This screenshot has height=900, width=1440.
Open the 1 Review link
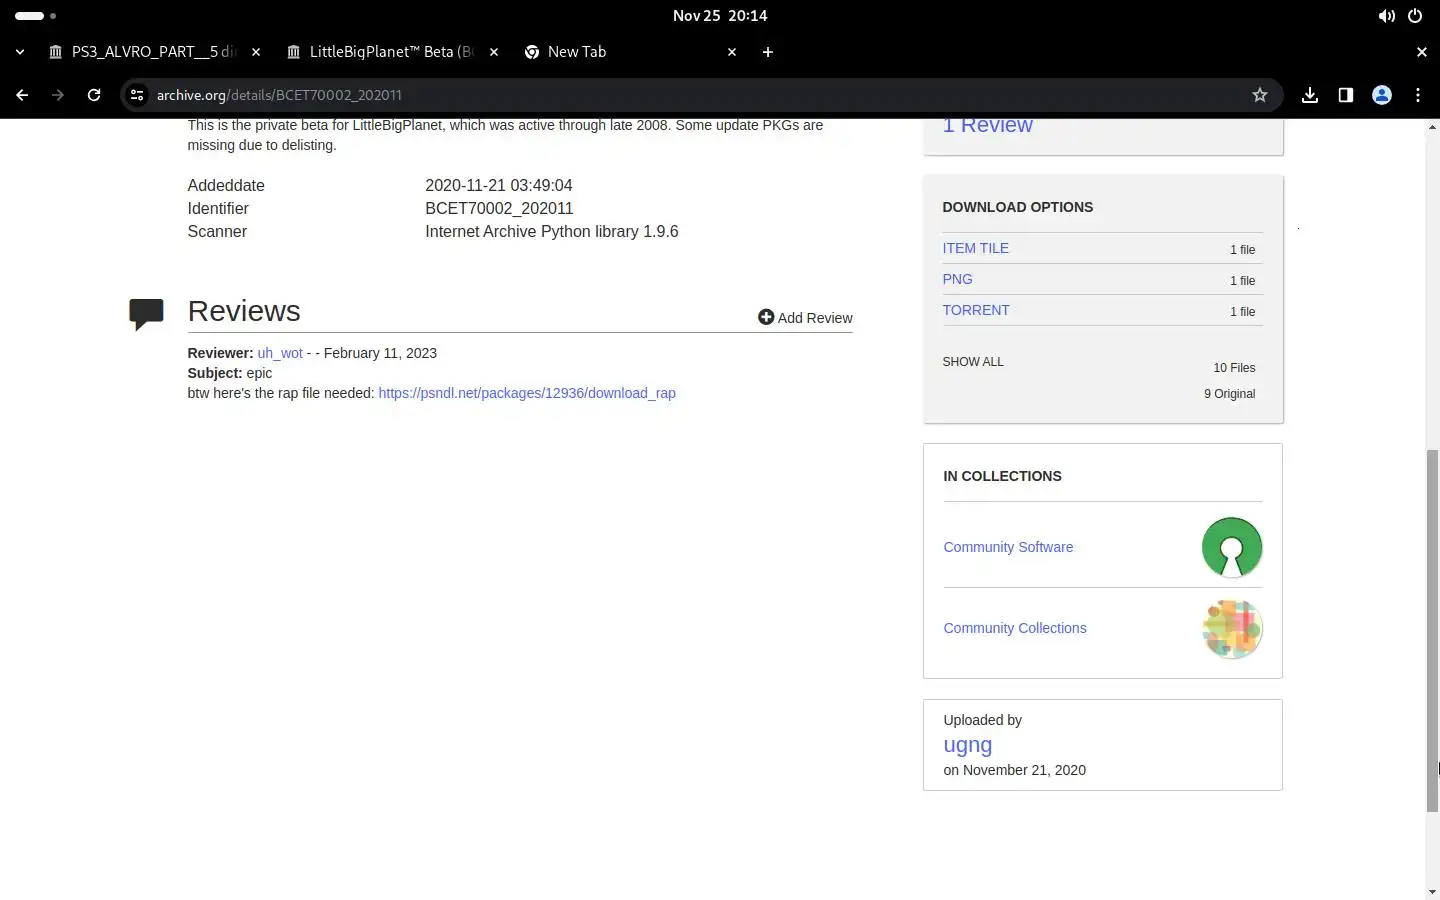pyautogui.click(x=987, y=126)
